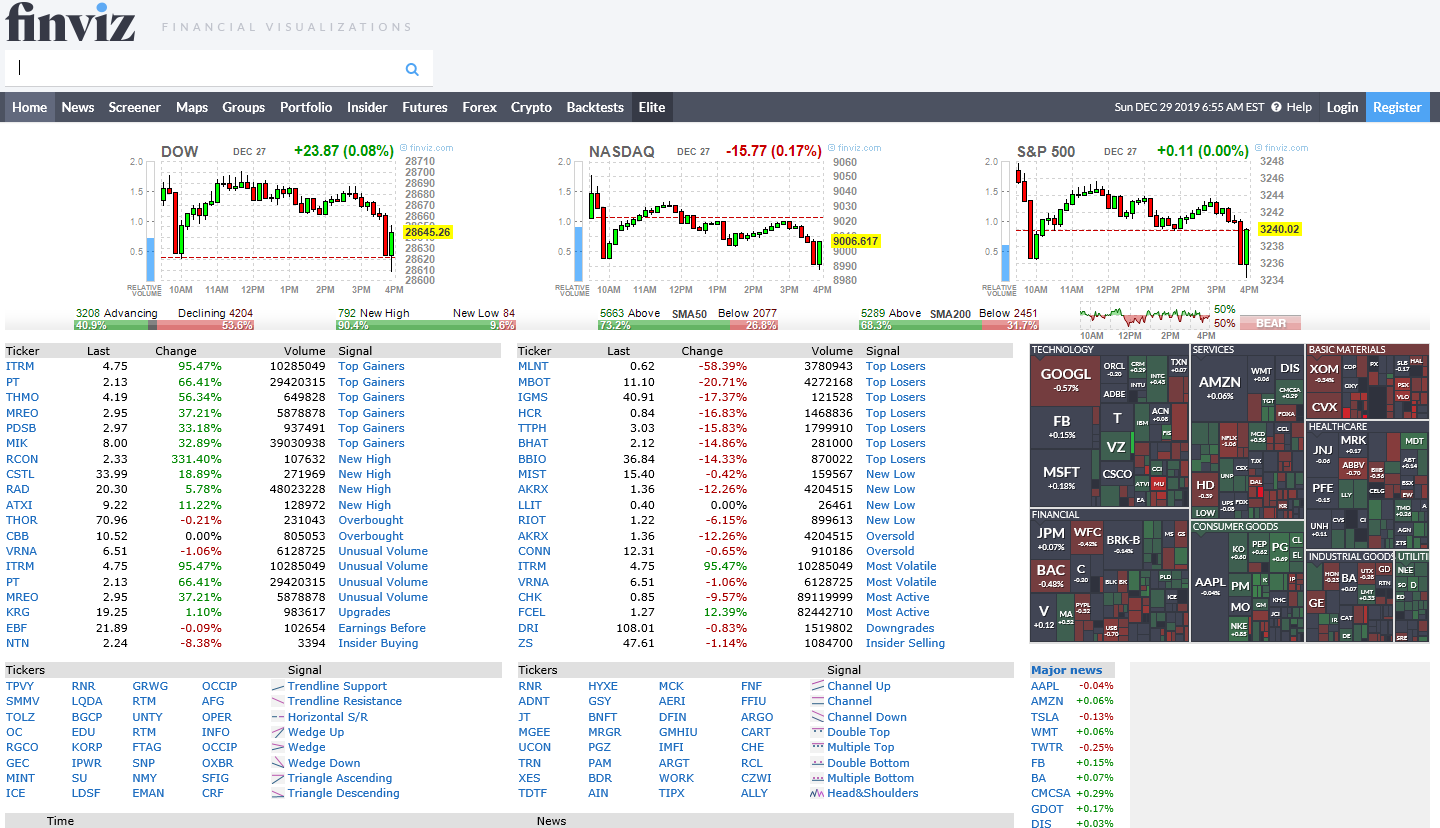Click the Earnings Before signal link
The height and width of the screenshot is (828, 1440).
click(x=382, y=628)
